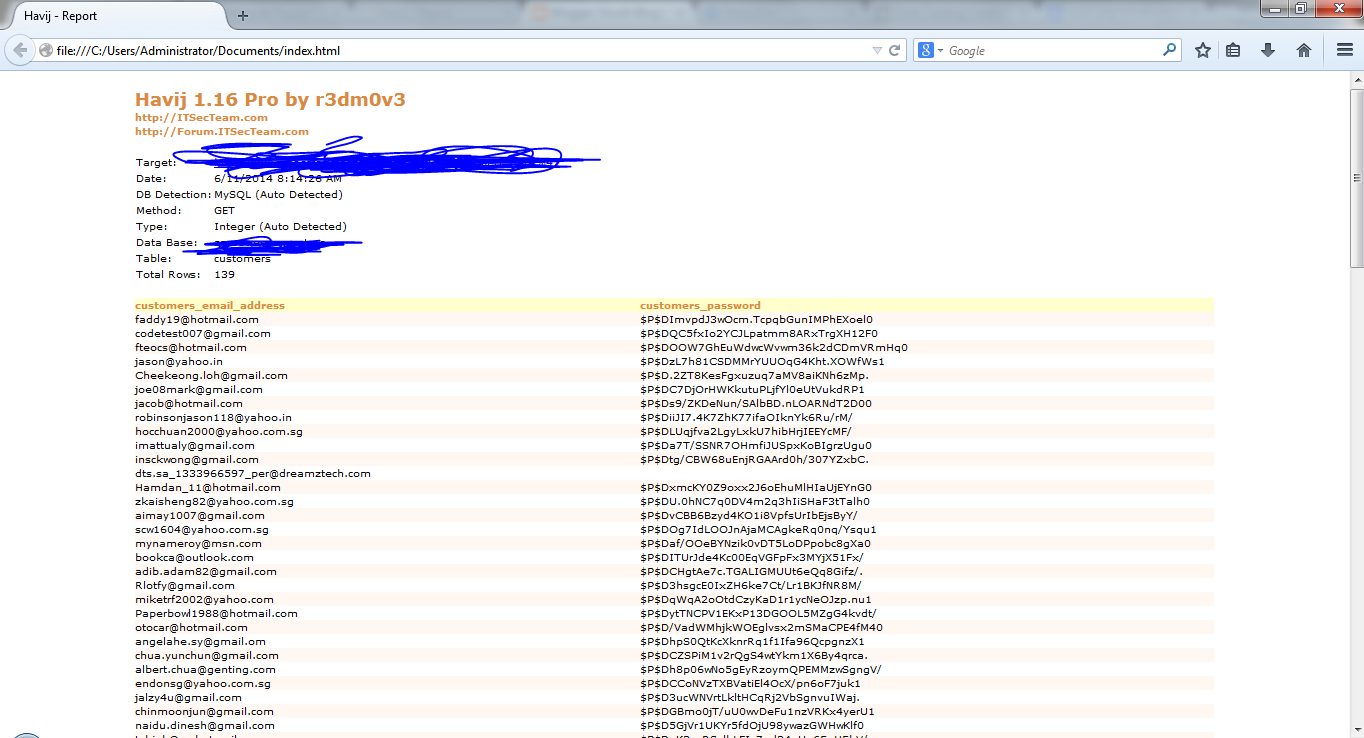The height and width of the screenshot is (738, 1364).
Task: Click the Method: label
Action: click(x=159, y=210)
